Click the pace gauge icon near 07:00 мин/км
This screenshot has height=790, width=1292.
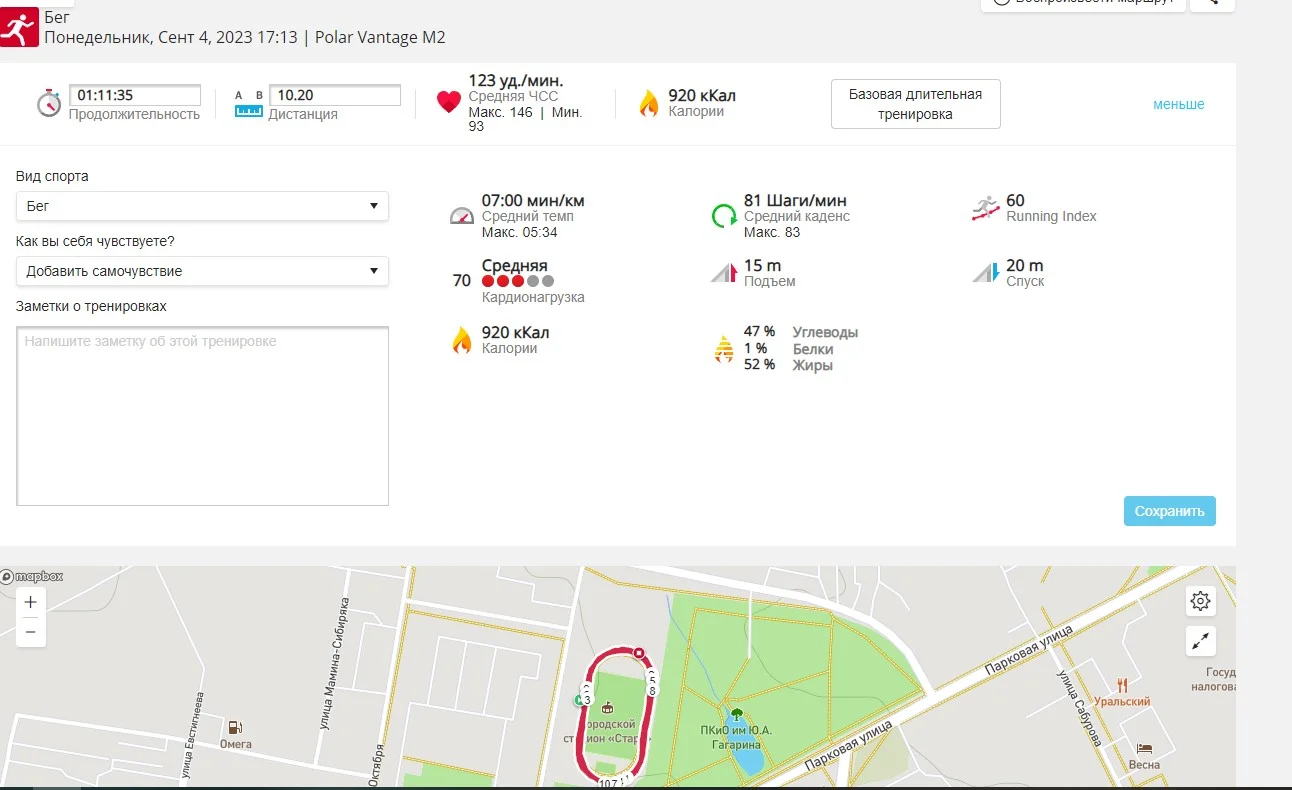click(461, 216)
